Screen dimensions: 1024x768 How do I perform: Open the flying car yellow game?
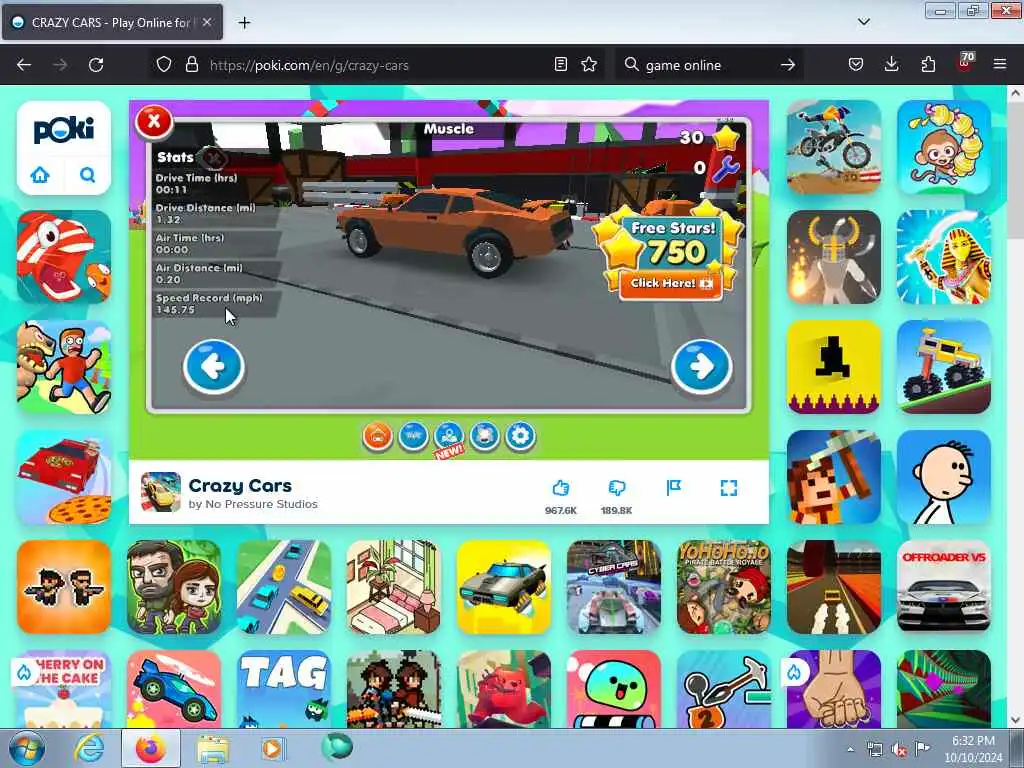point(504,586)
